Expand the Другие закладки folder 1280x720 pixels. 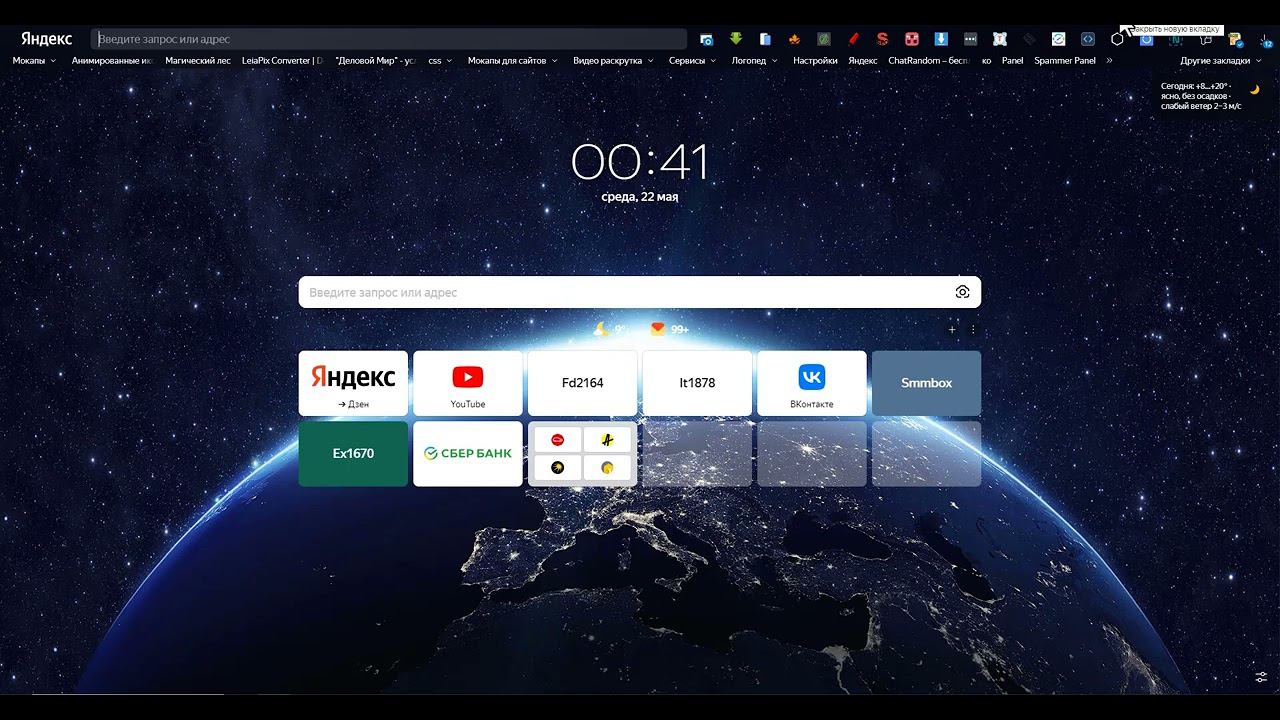pos(1221,60)
